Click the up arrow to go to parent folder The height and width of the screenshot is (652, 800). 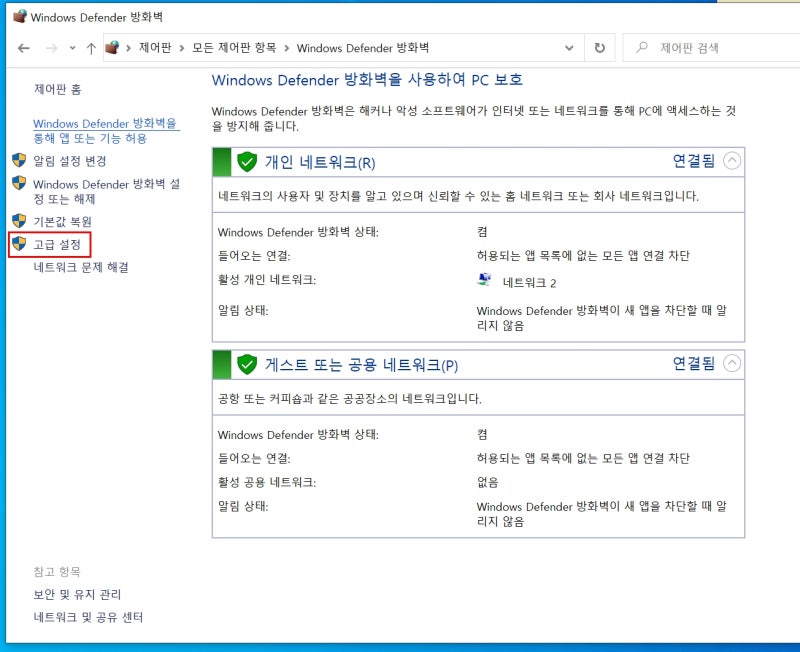pos(93,47)
